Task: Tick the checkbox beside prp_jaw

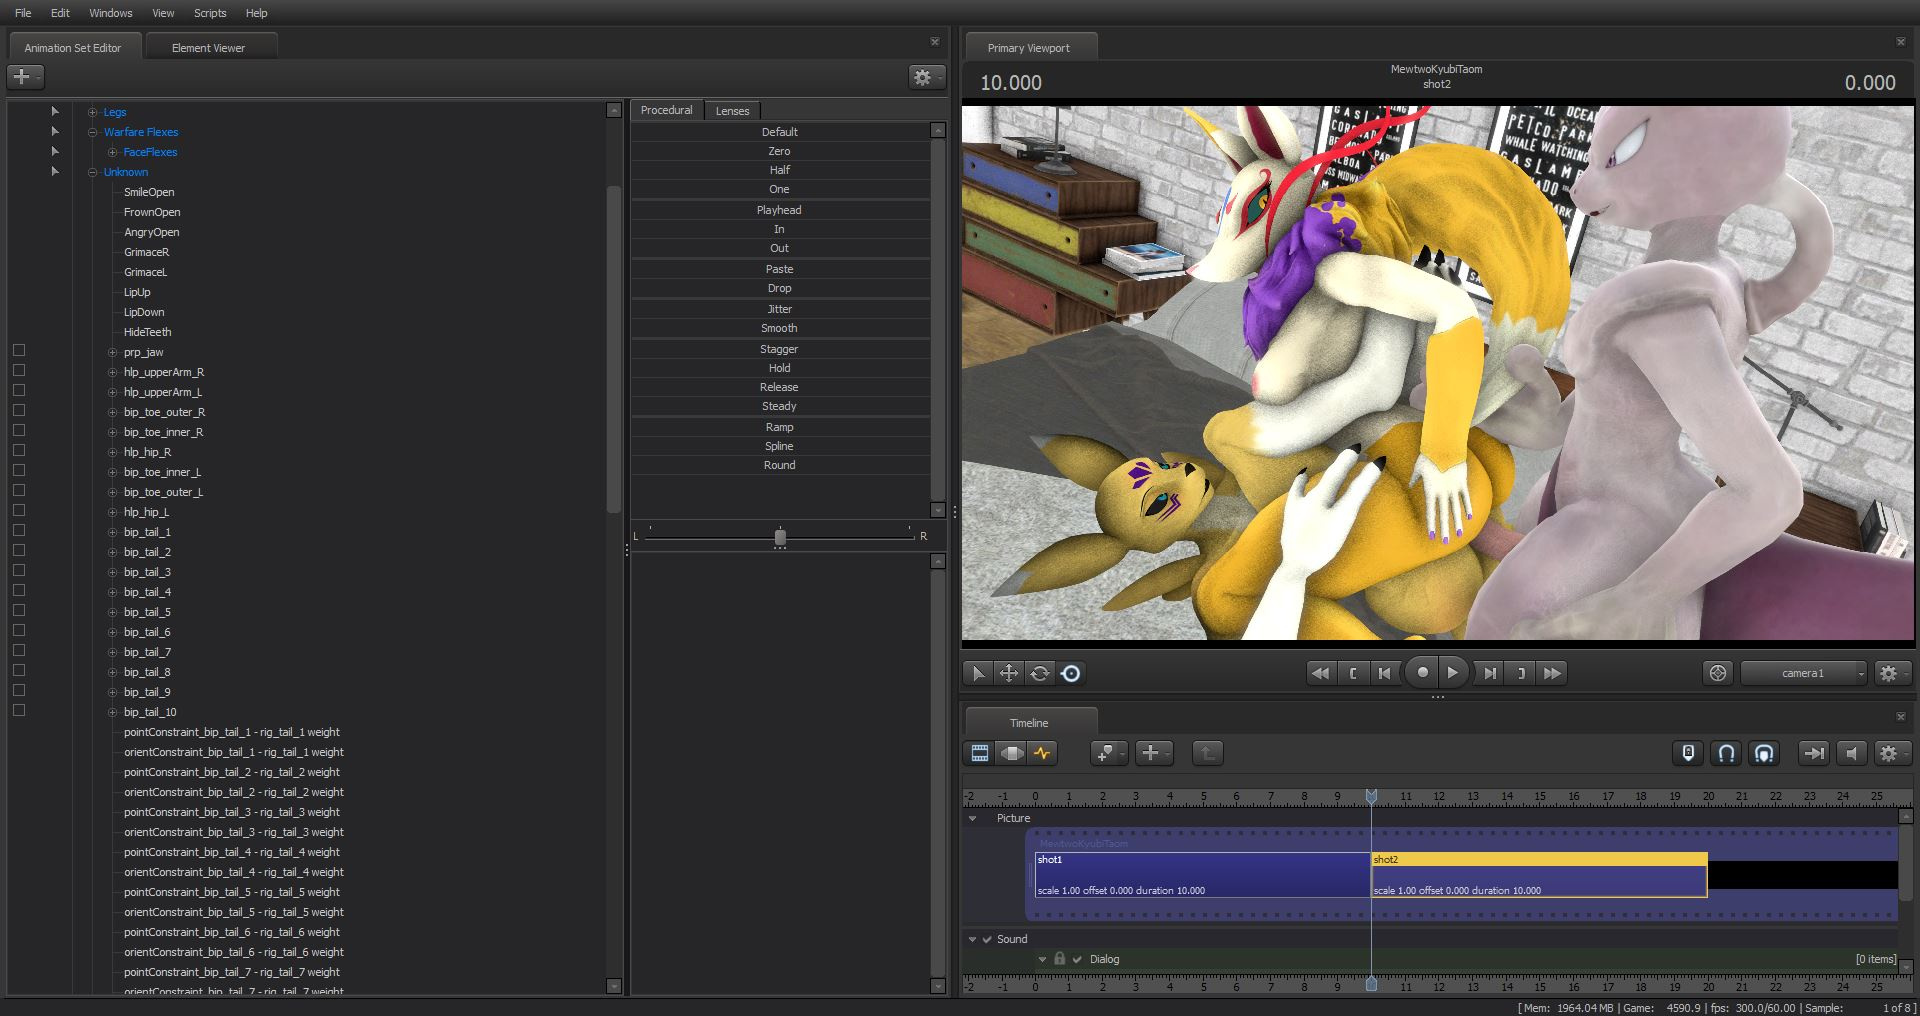Action: pyautogui.click(x=19, y=351)
